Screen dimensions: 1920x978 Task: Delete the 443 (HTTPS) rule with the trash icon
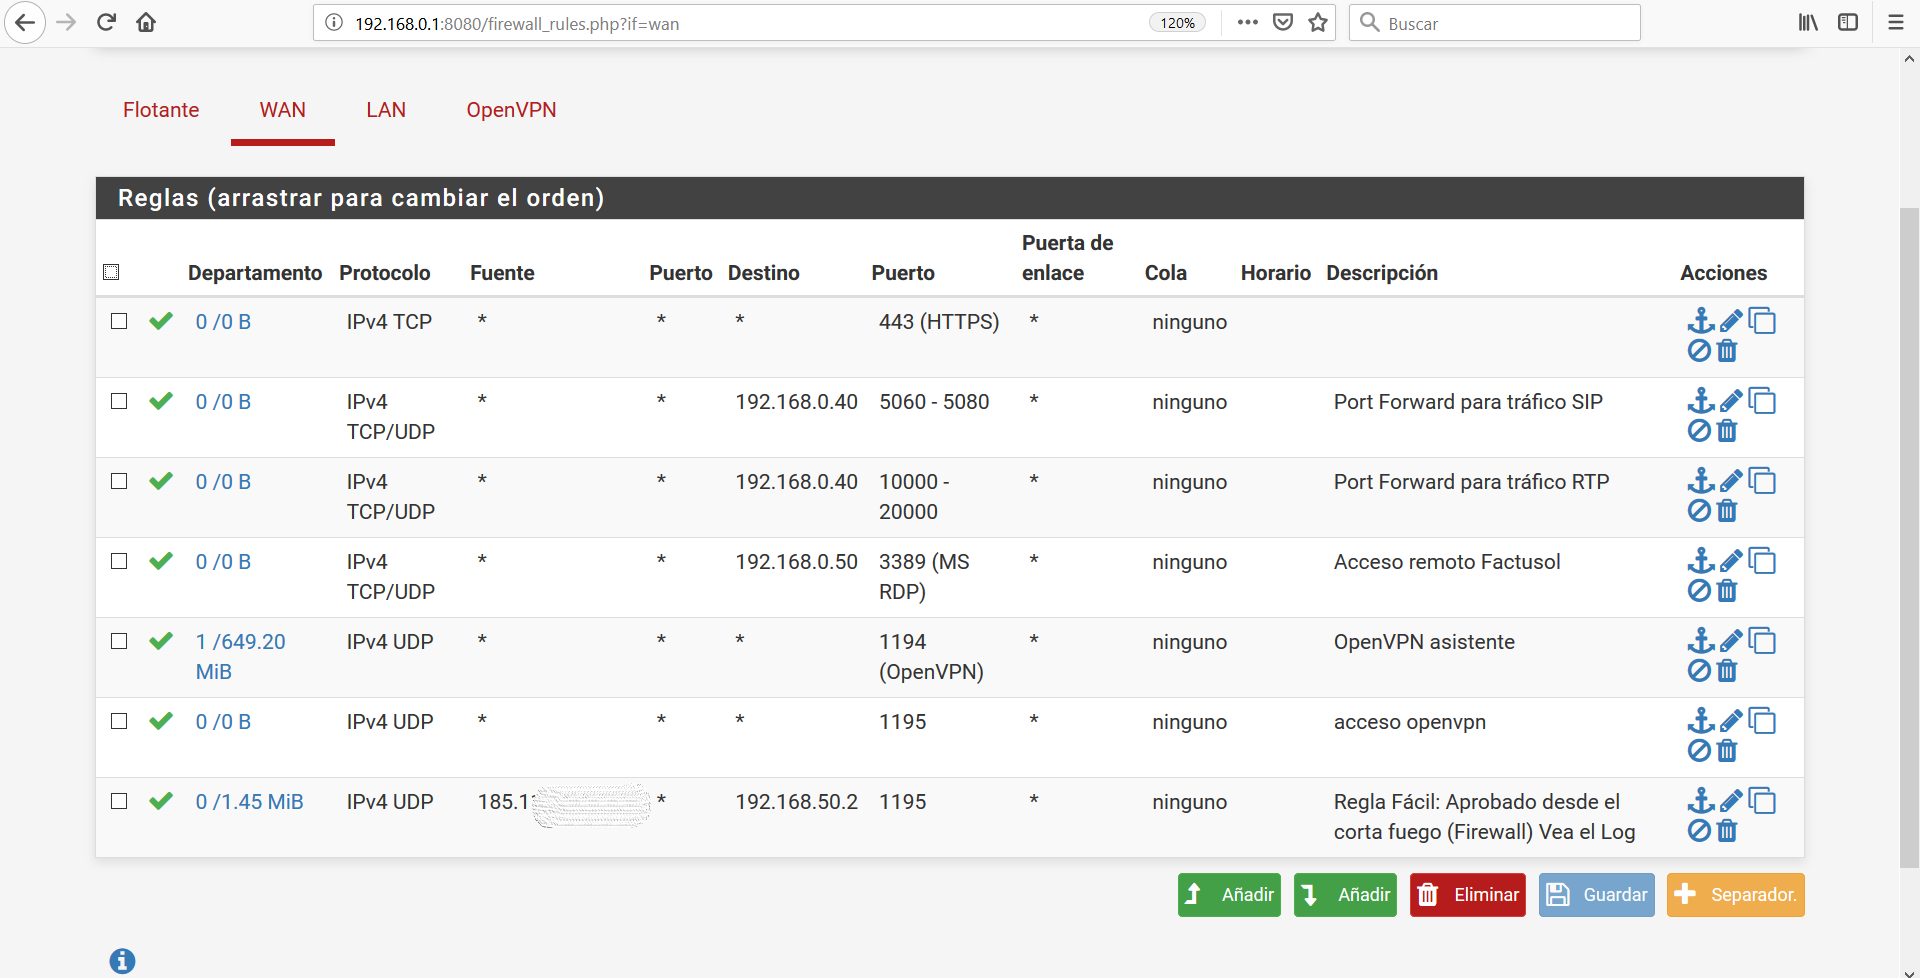[1727, 351]
